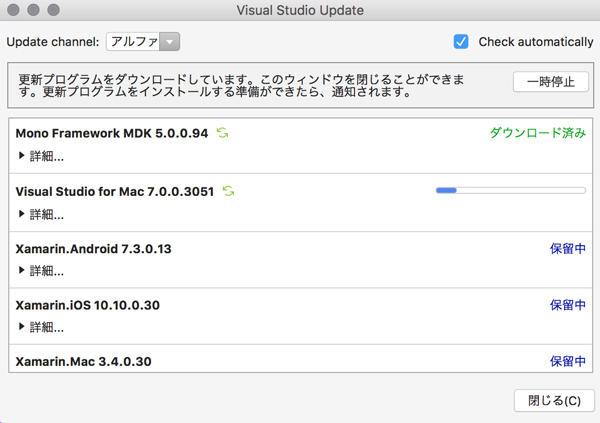The image size is (600, 423).
Task: Click the Update channel label
Action: click(x=53, y=42)
